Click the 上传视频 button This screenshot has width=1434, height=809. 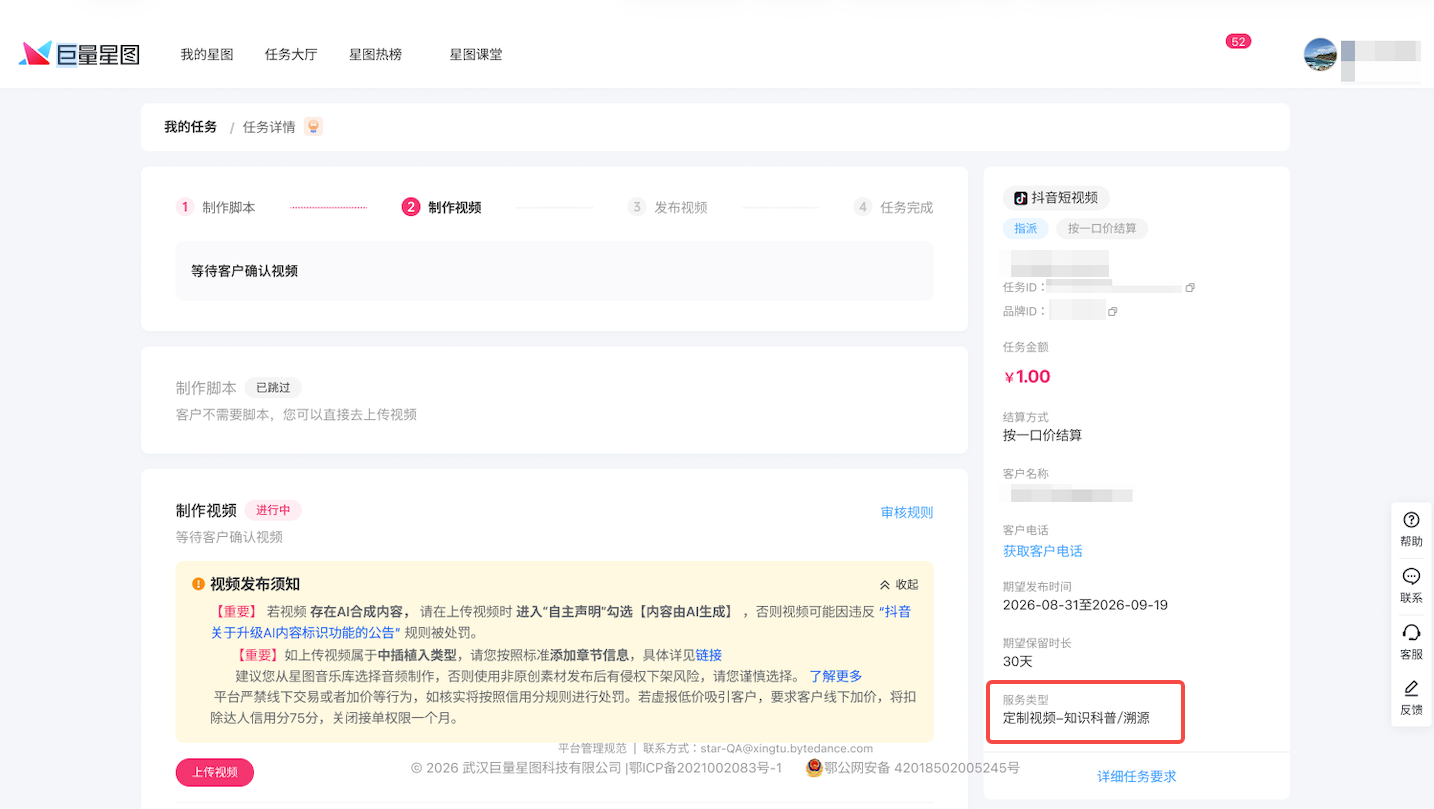click(215, 772)
